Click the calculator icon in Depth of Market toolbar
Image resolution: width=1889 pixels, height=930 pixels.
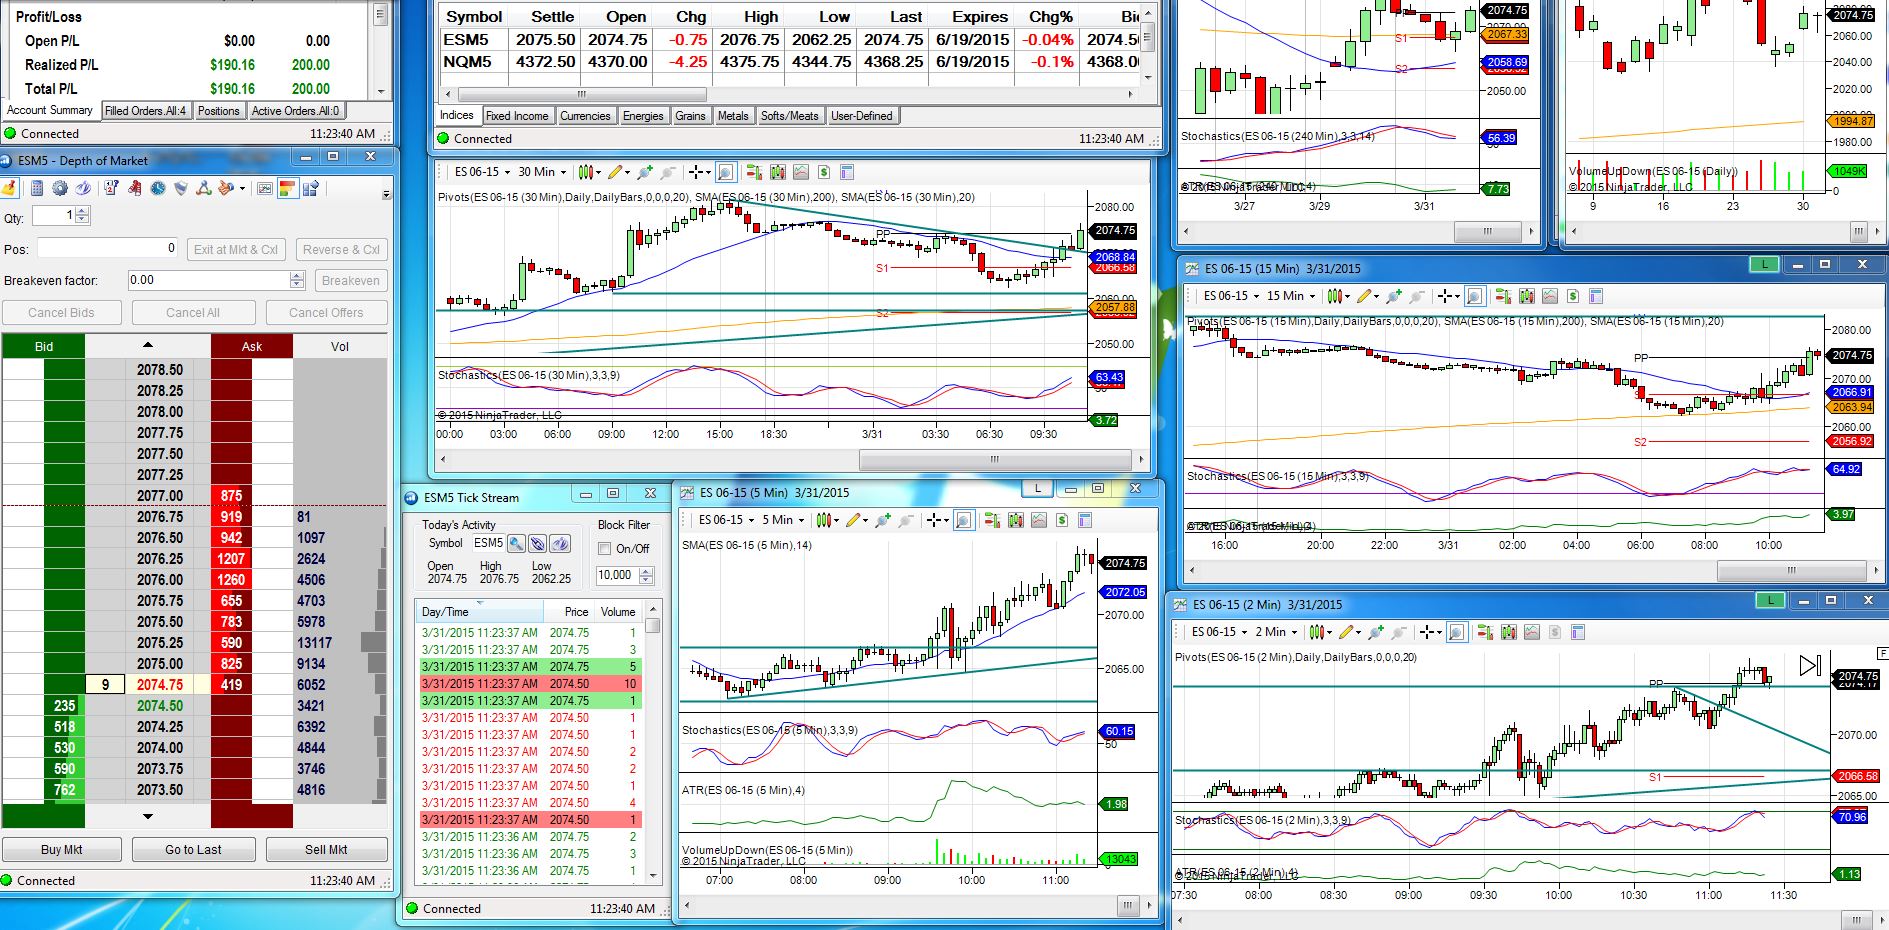[37, 188]
